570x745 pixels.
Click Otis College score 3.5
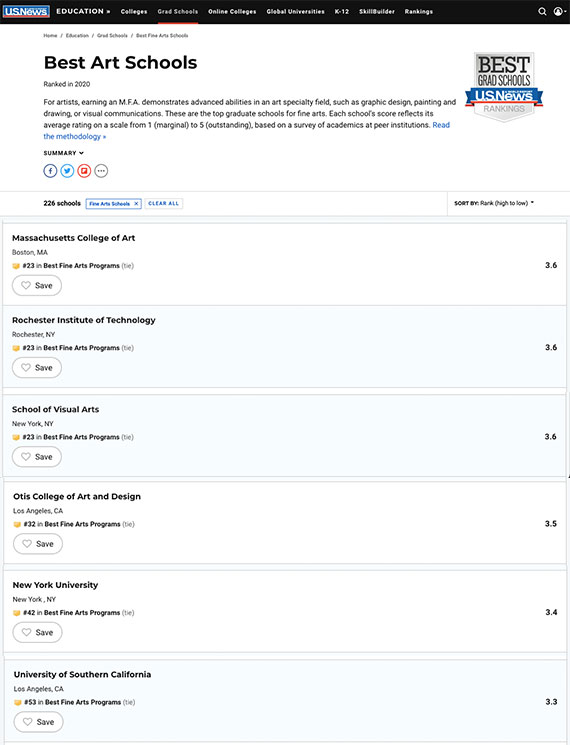click(x=551, y=524)
